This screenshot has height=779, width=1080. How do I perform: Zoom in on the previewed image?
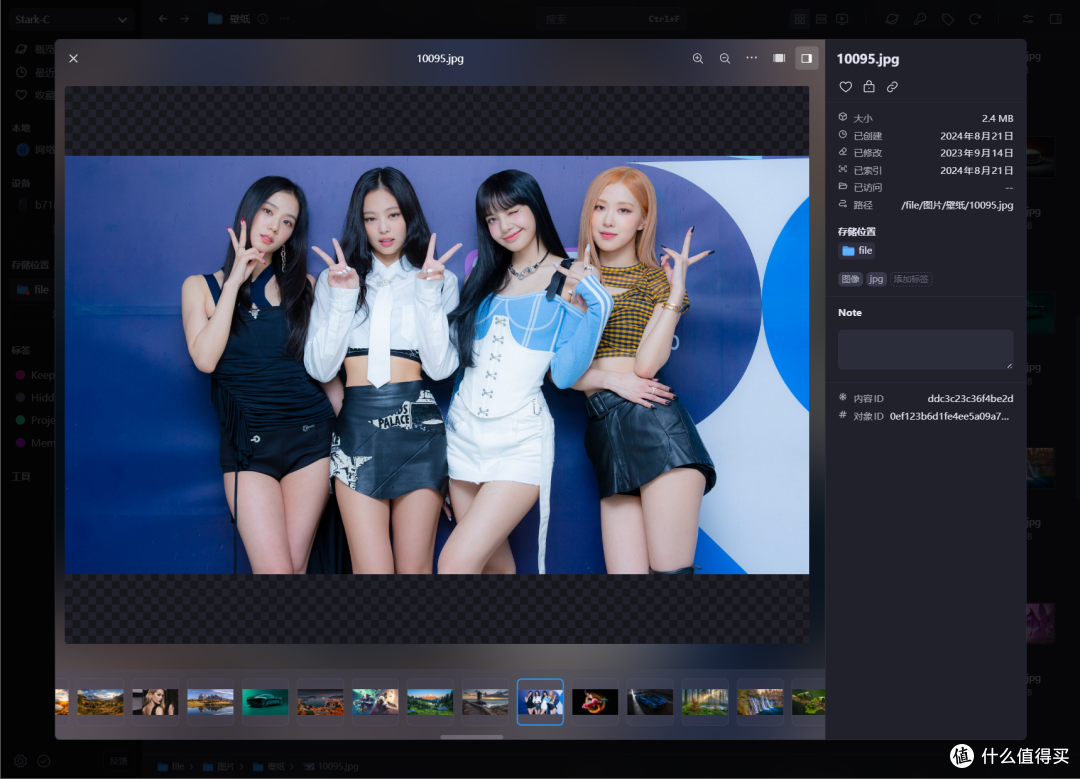tap(698, 59)
